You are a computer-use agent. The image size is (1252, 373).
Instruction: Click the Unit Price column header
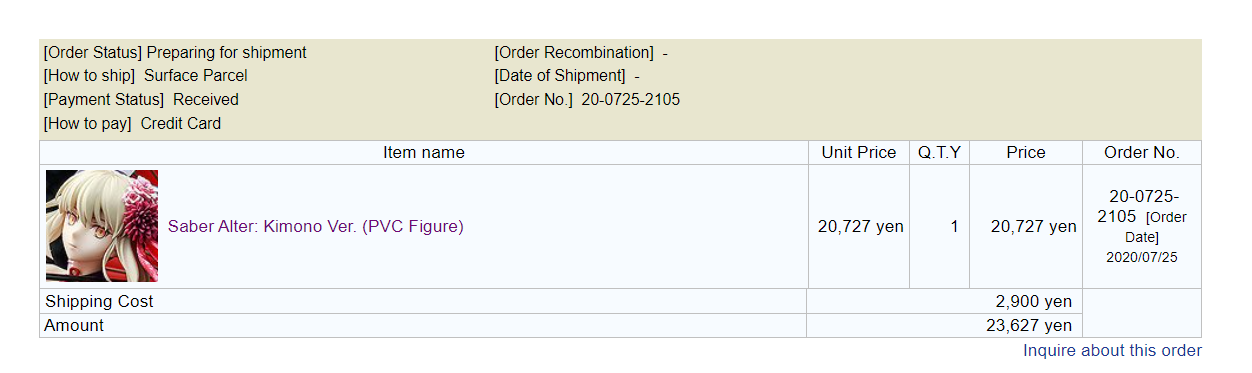point(859,152)
